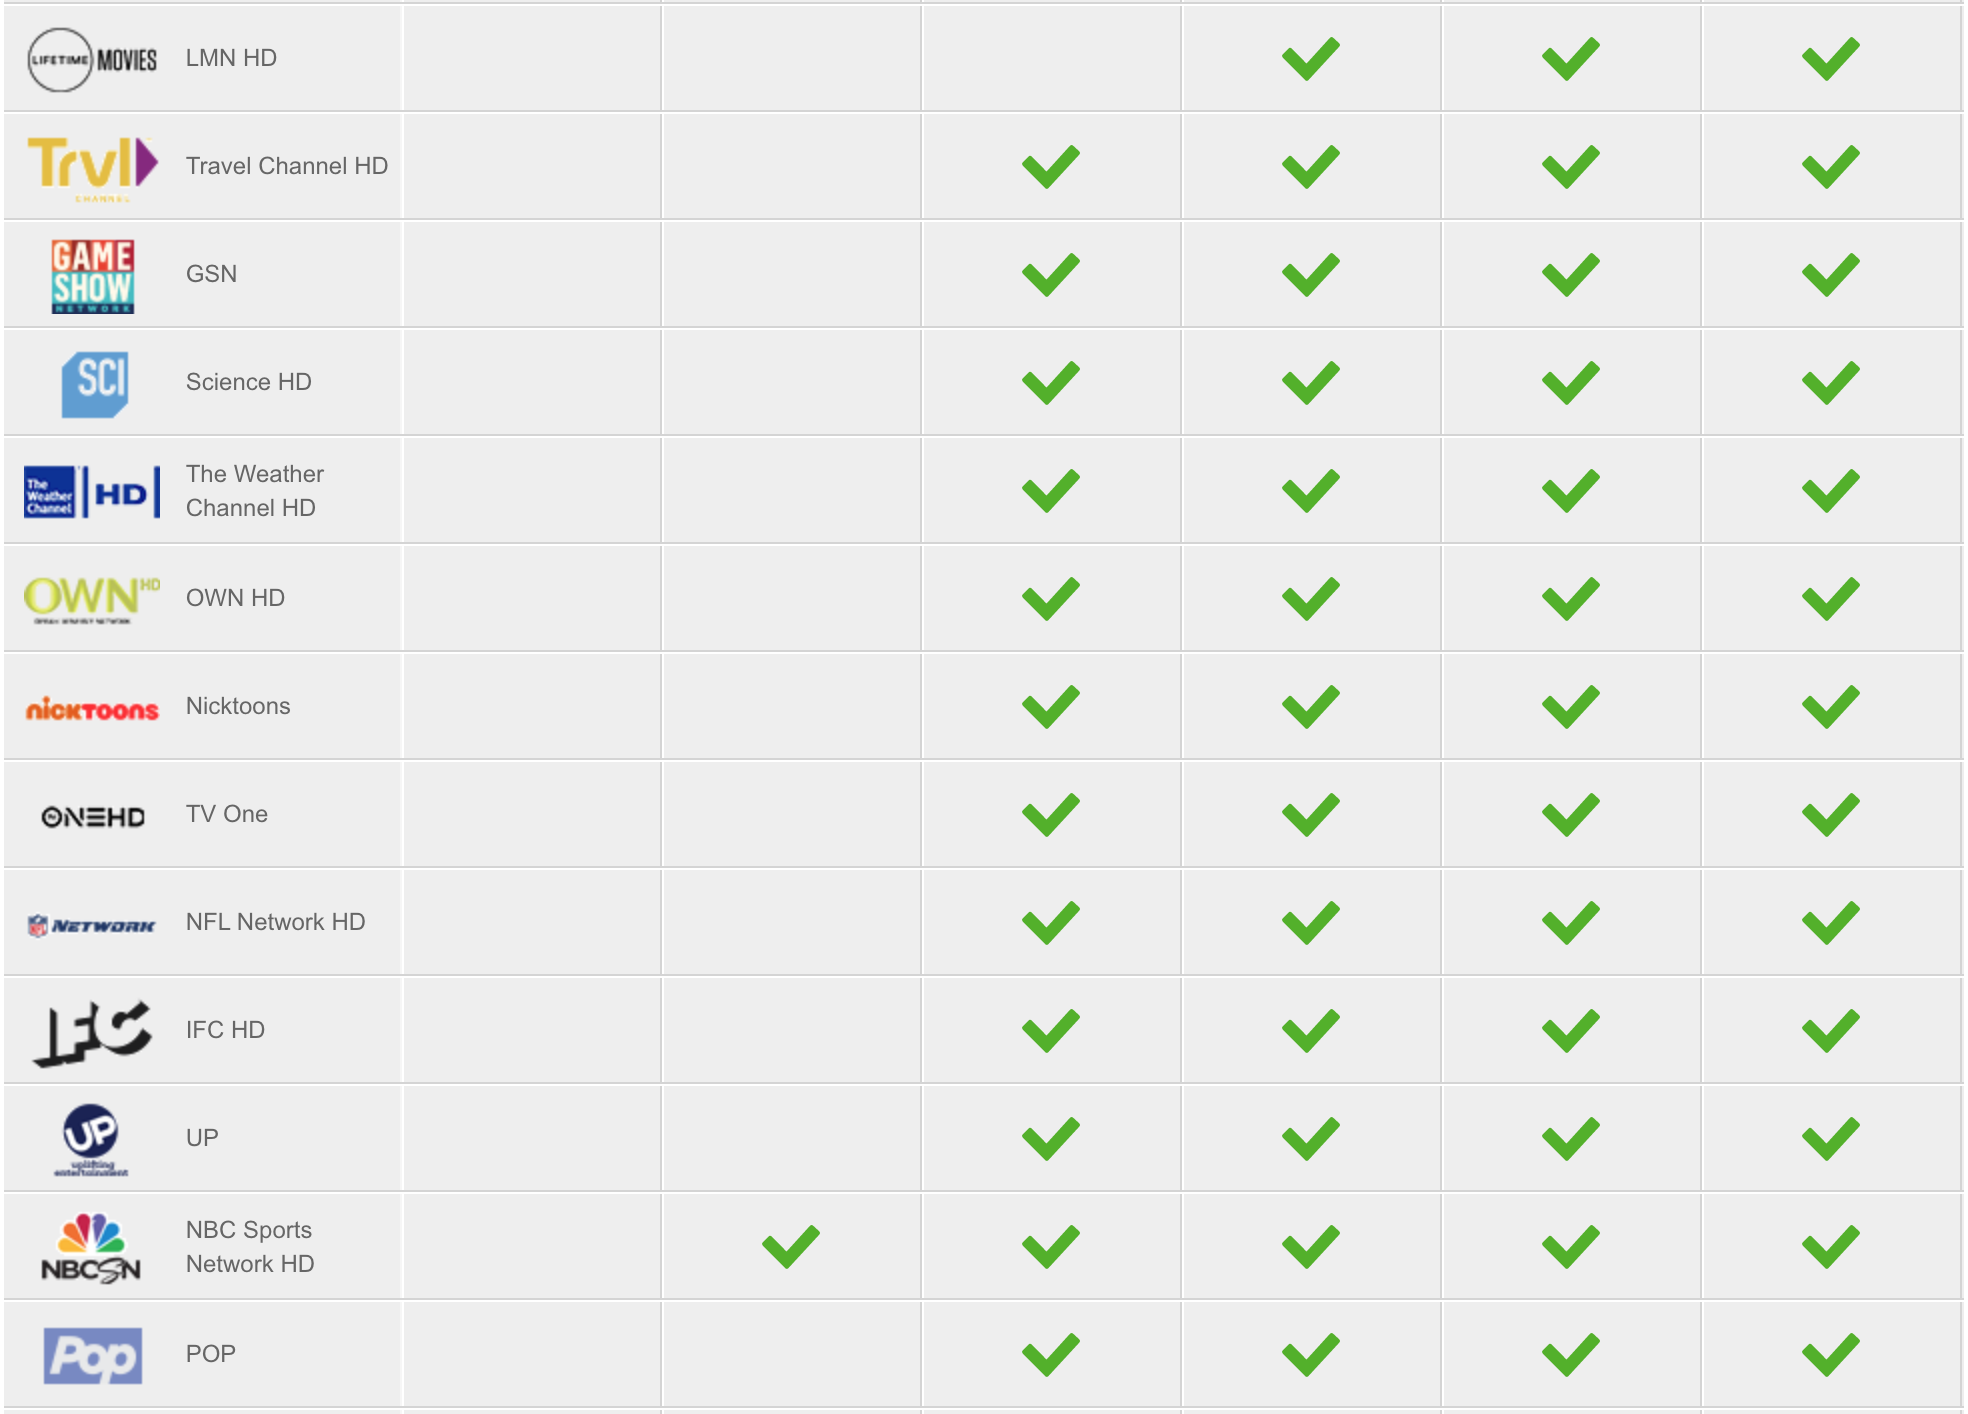Select the Game Show Network logo

point(93,276)
